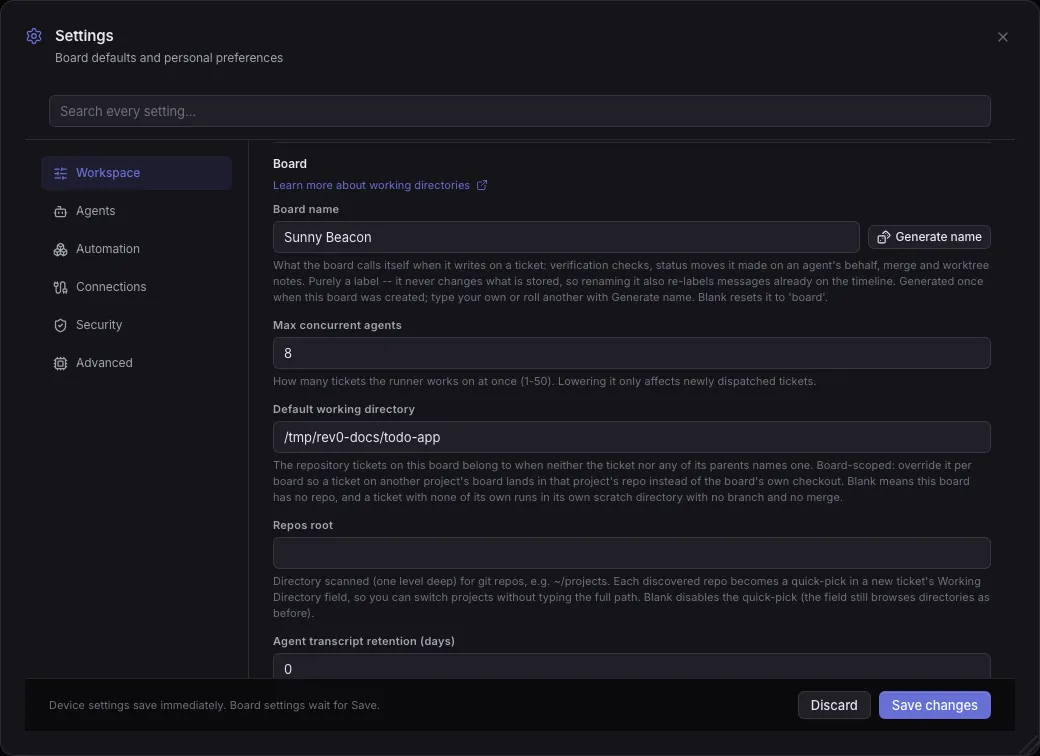The image size is (1040, 756).
Task: Click the Repos root label
Action: point(302,525)
